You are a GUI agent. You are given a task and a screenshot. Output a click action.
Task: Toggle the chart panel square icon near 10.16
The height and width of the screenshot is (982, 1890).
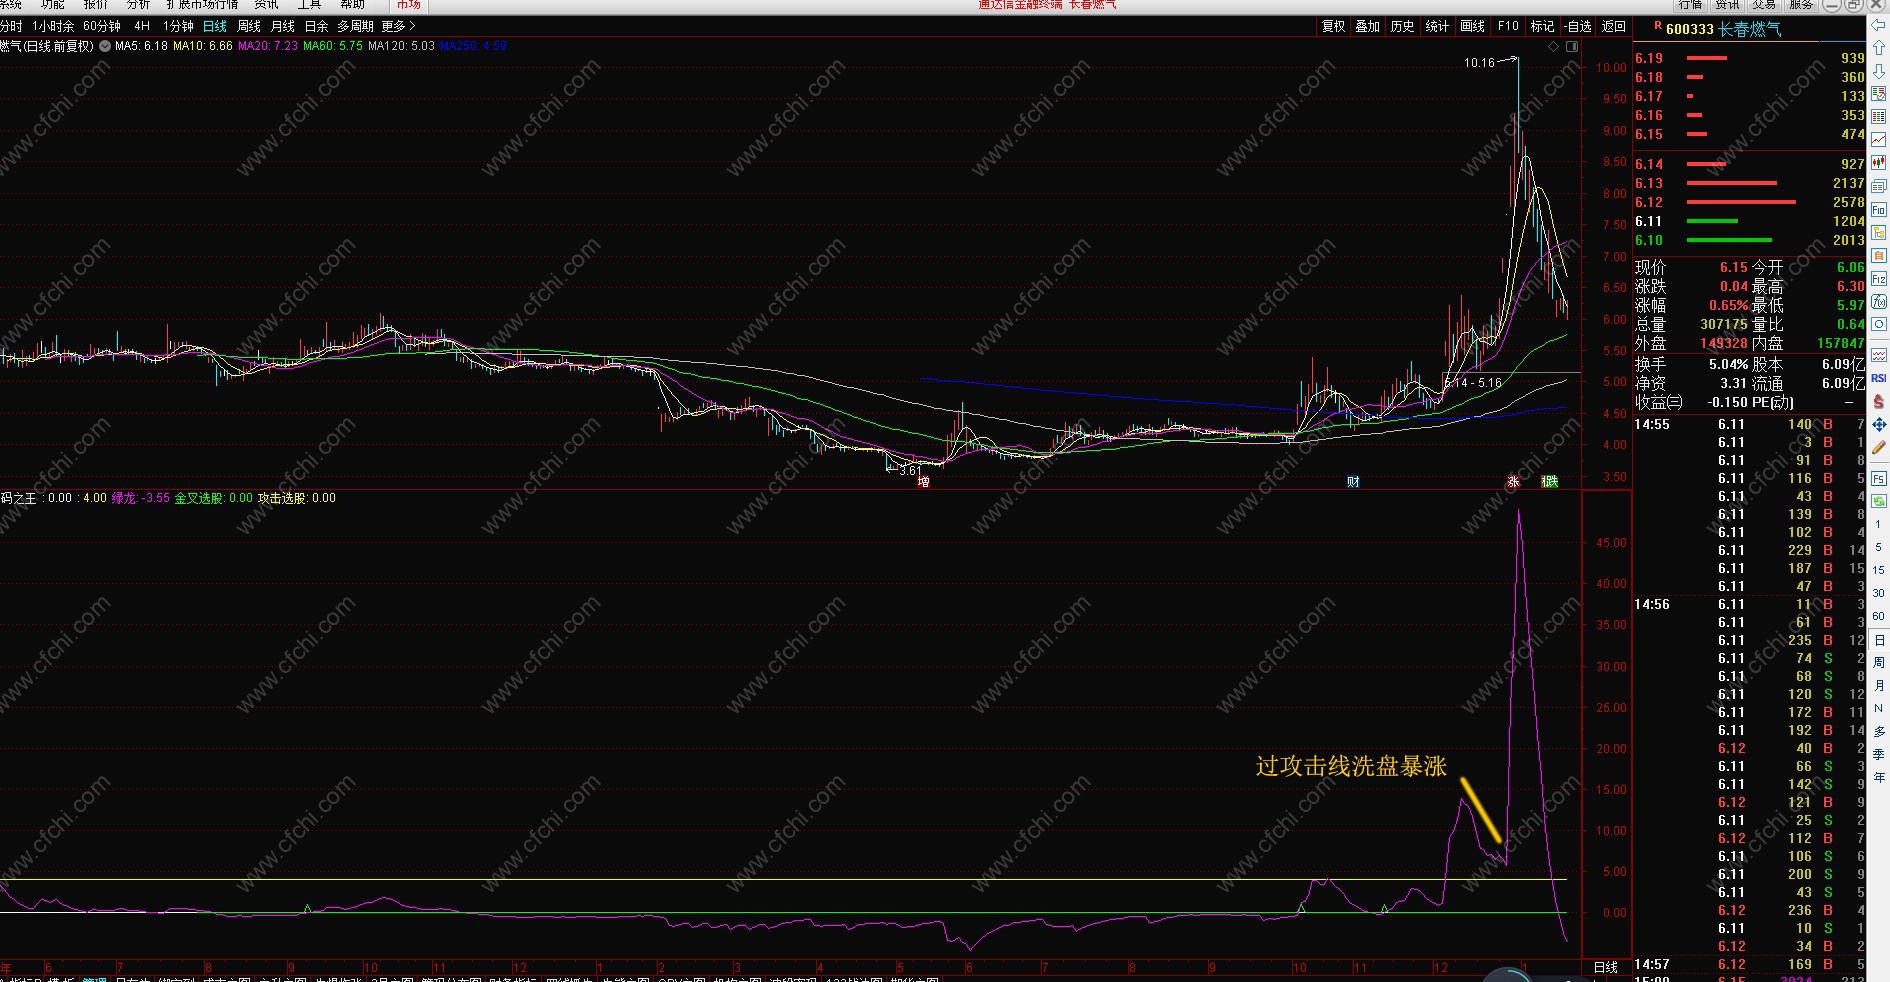click(x=1572, y=47)
